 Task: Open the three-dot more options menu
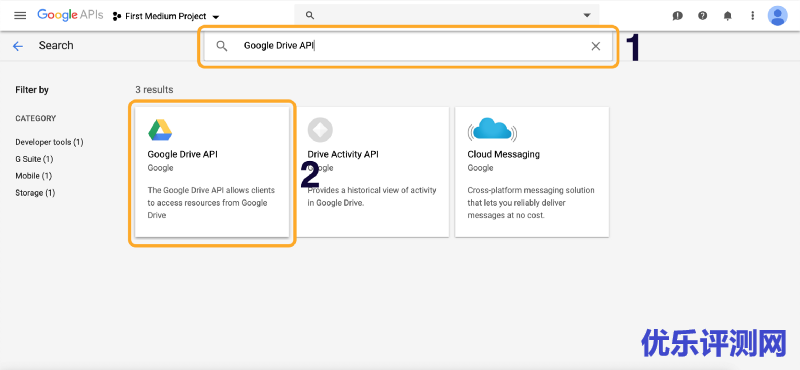753,16
